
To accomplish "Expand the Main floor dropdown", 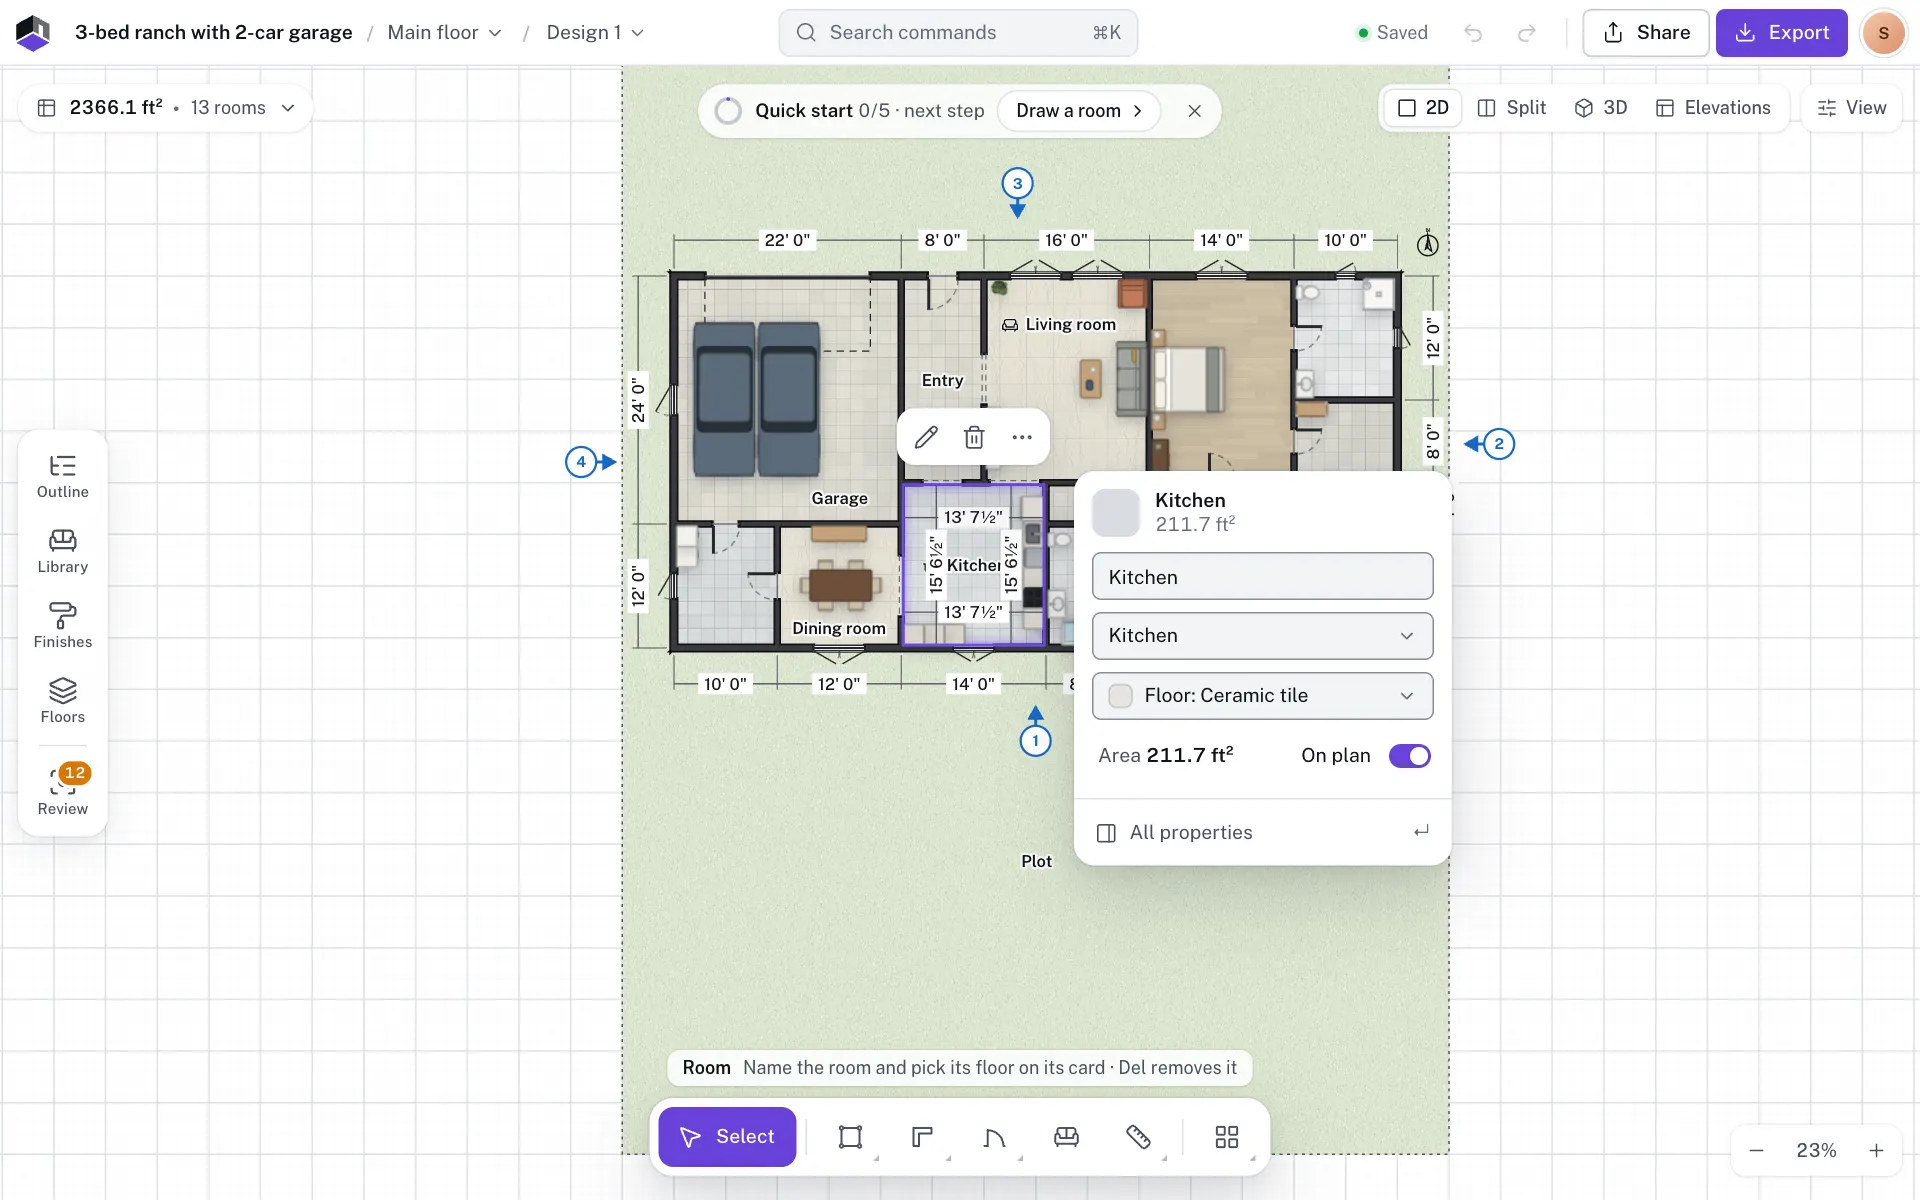I will click(445, 33).
